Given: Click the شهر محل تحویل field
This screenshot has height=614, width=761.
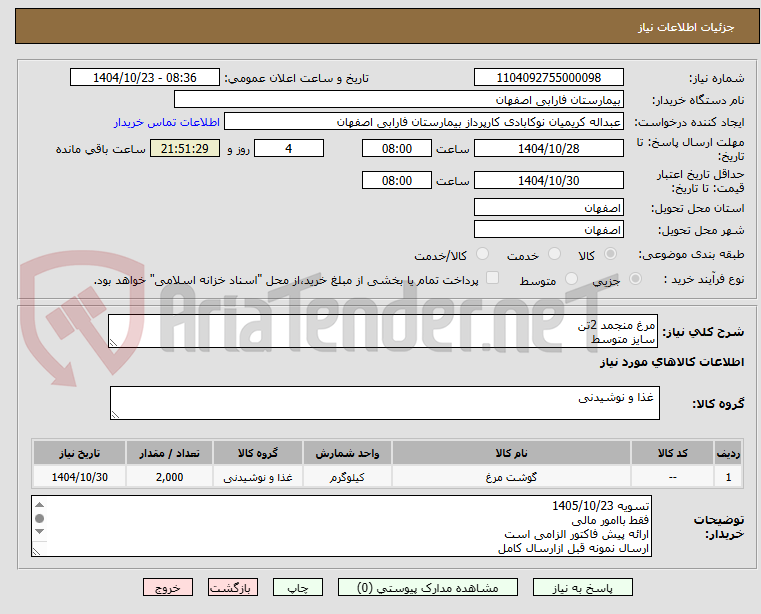Looking at the screenshot, I should pos(548,230).
